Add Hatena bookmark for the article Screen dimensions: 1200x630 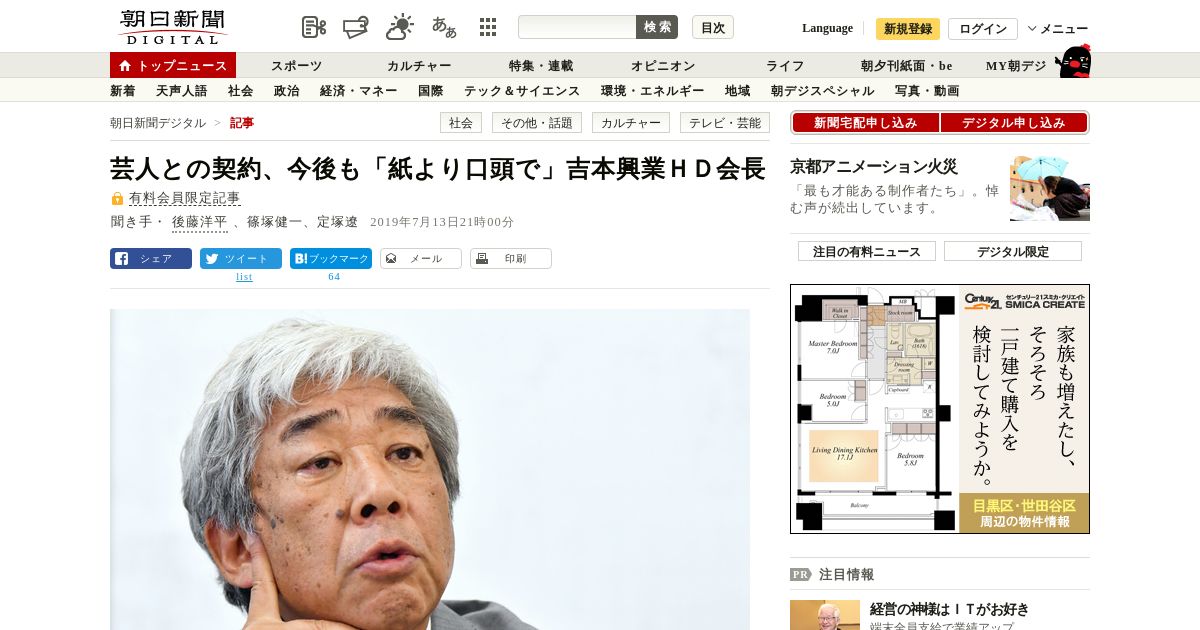[331, 258]
